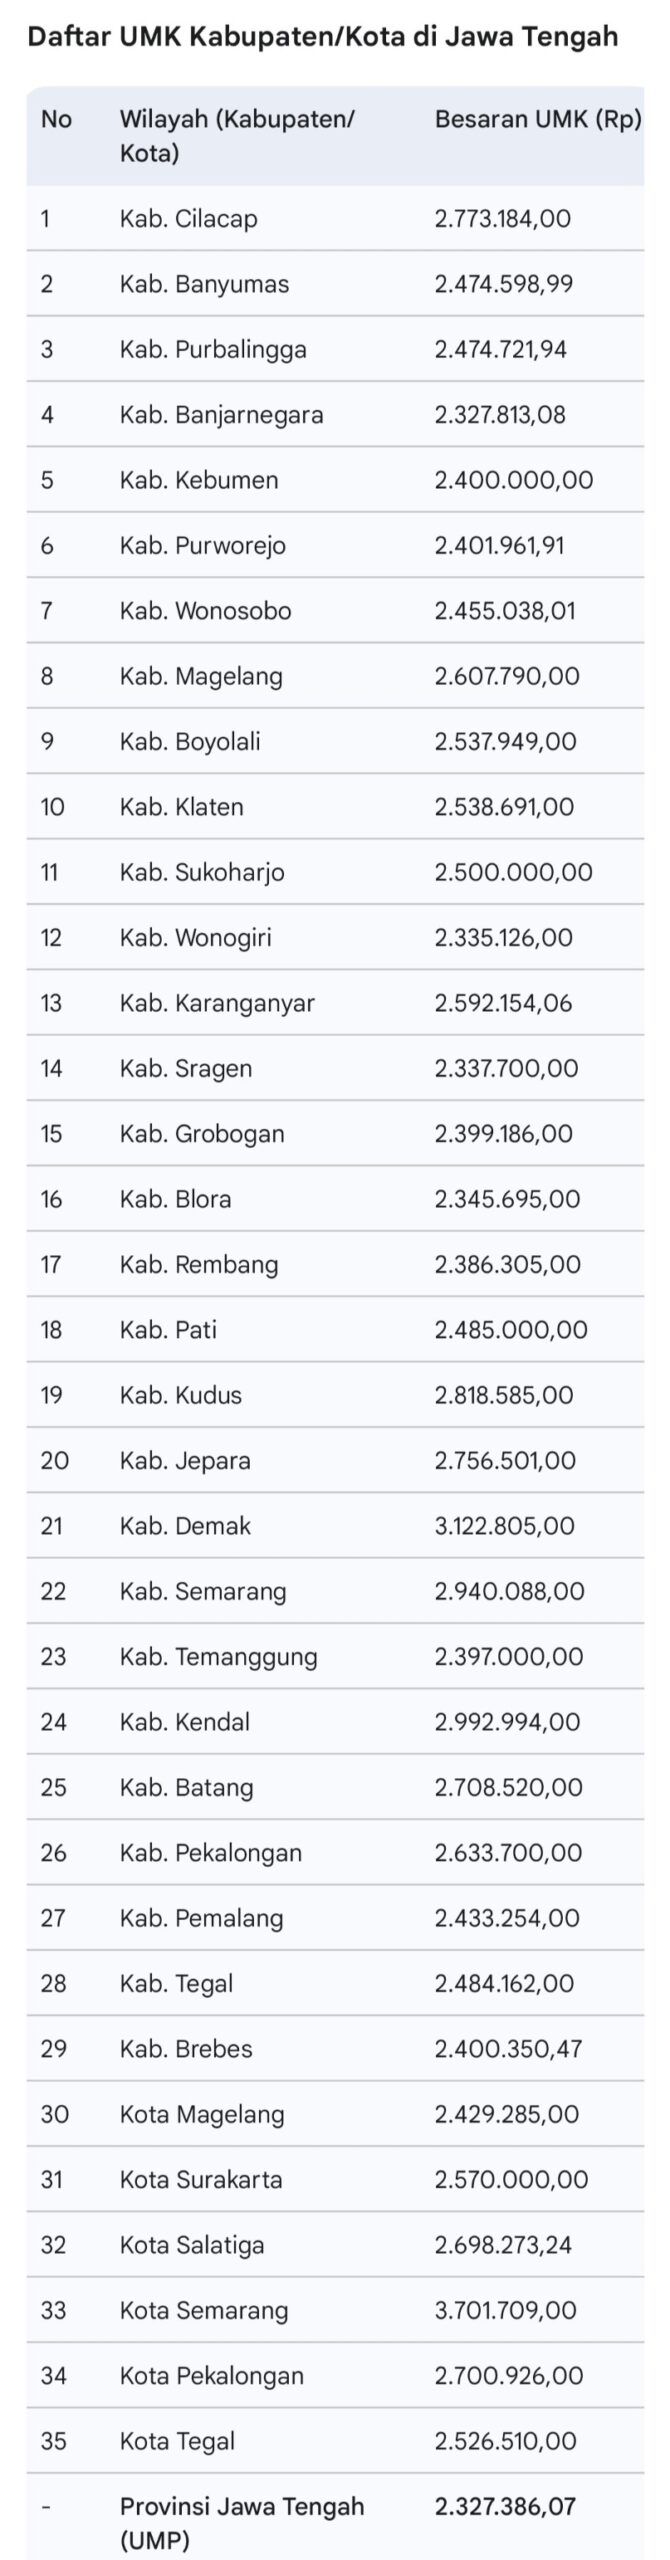
Task: Select the Demak UMK value 3.122.805,00
Action: click(x=504, y=1526)
